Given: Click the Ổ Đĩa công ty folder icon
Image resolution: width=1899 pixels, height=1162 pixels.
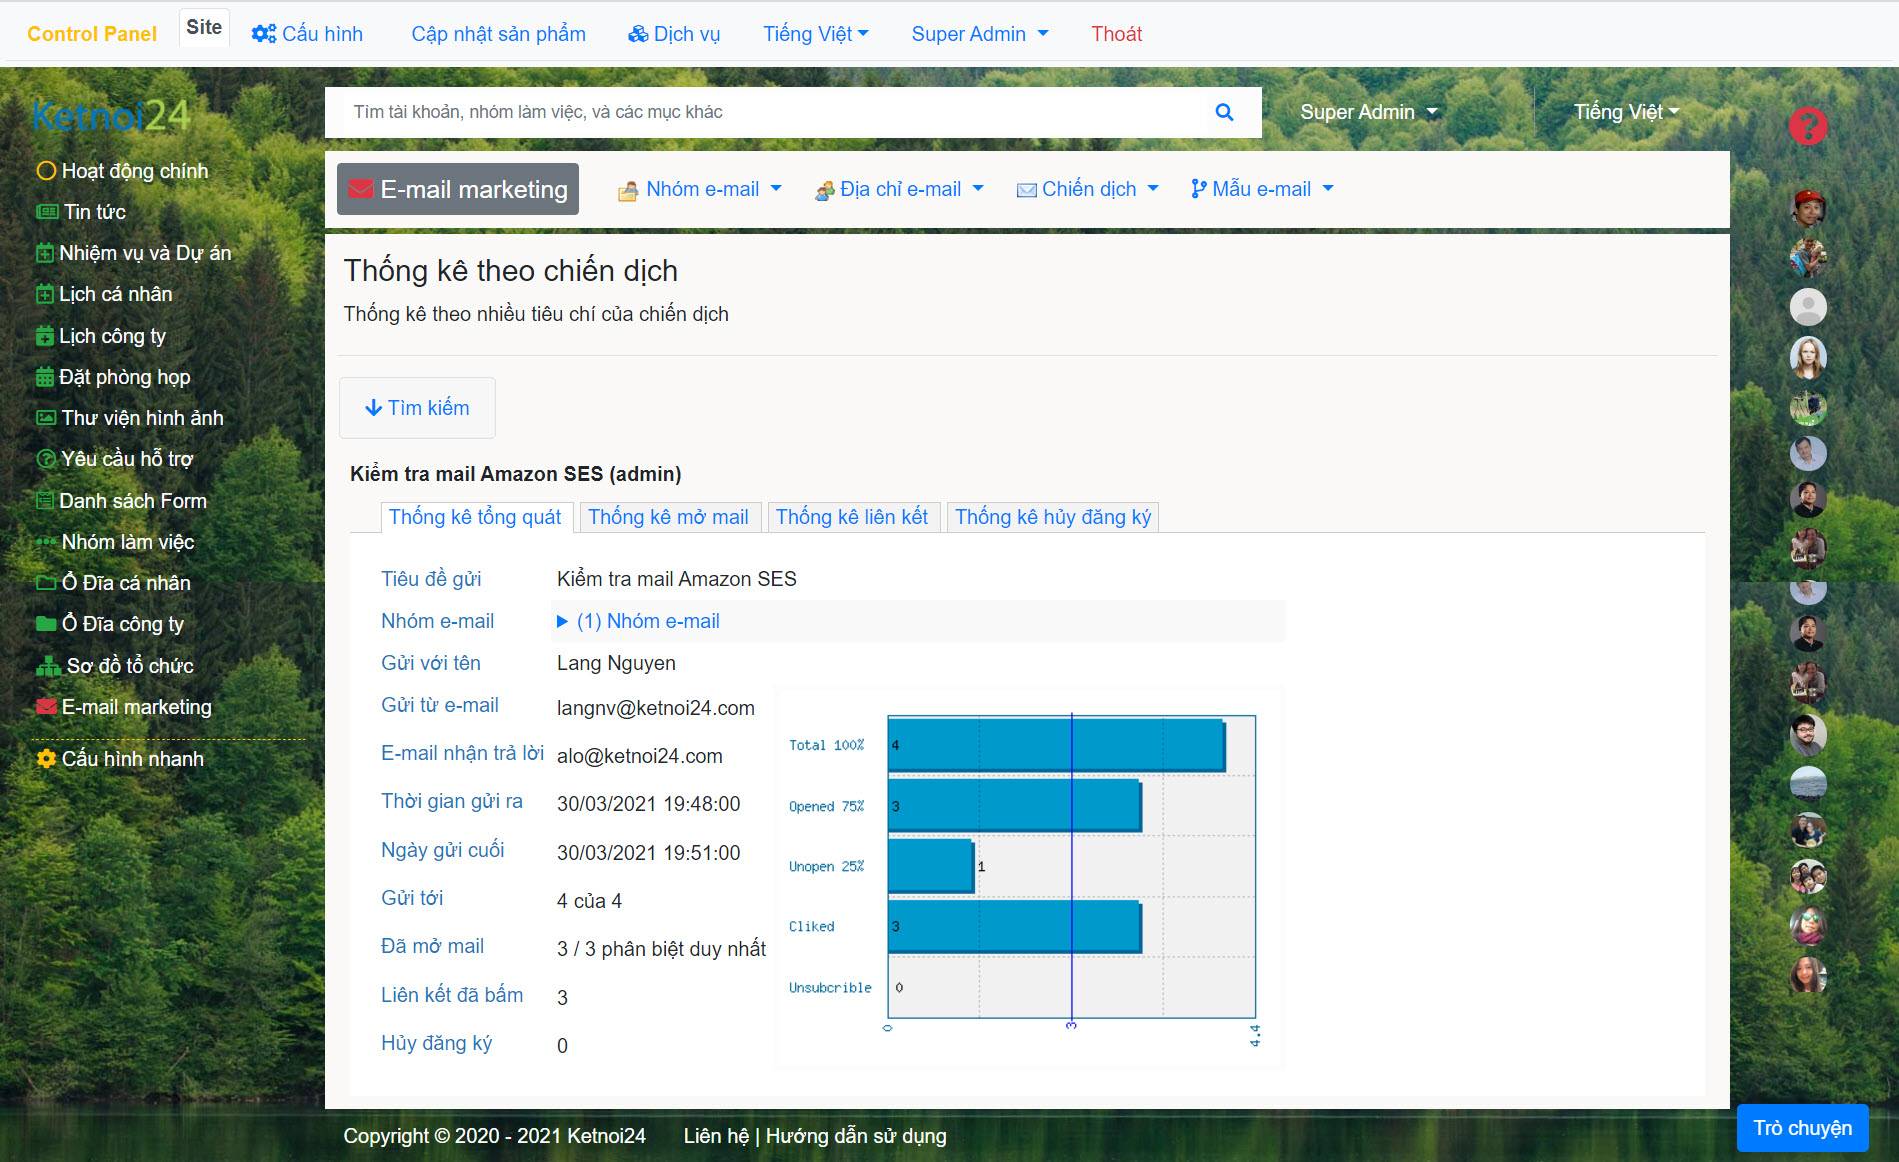Looking at the screenshot, I should pyautogui.click(x=46, y=624).
